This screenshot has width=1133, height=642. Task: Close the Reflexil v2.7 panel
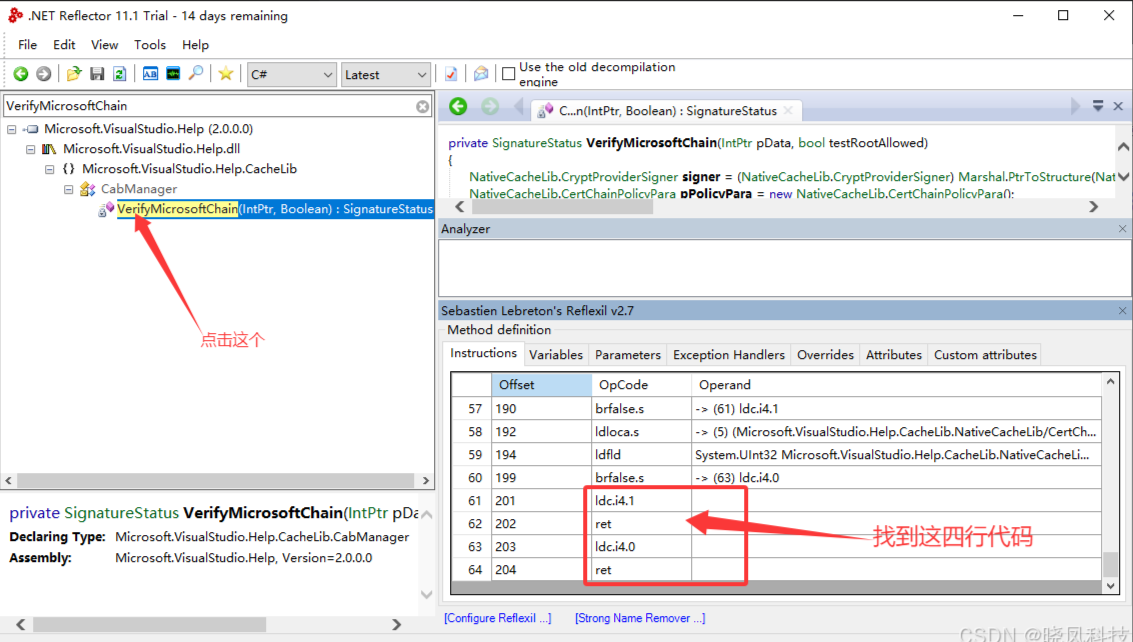tap(1122, 310)
